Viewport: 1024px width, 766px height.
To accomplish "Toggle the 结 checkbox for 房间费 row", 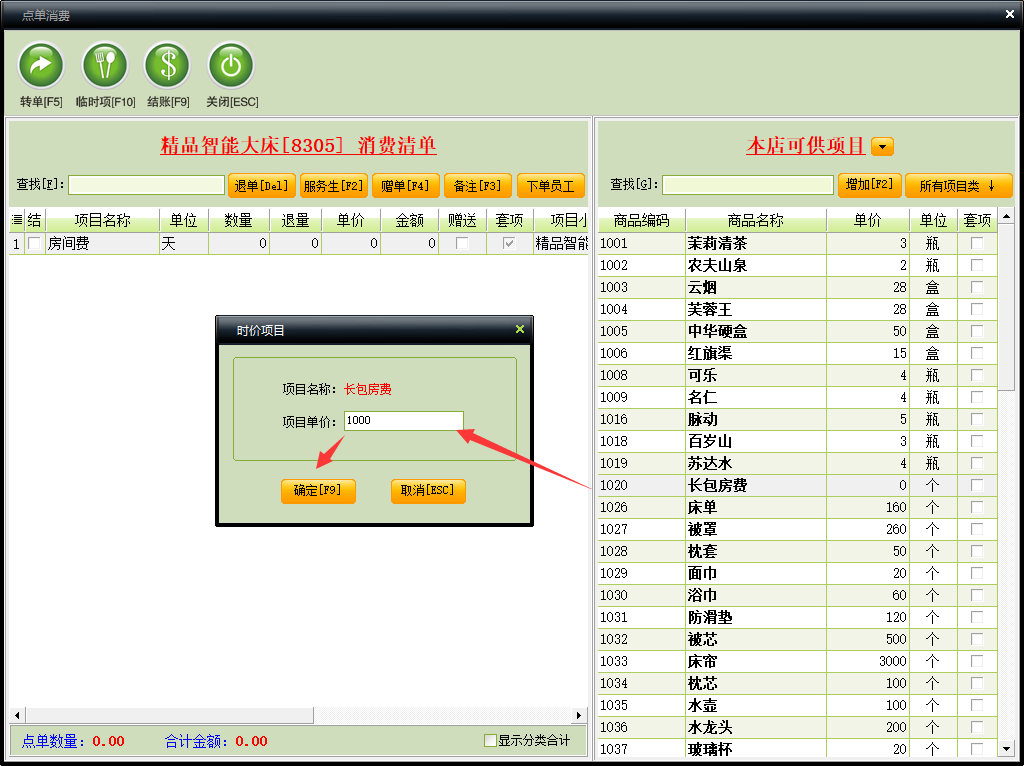I will pos(35,244).
